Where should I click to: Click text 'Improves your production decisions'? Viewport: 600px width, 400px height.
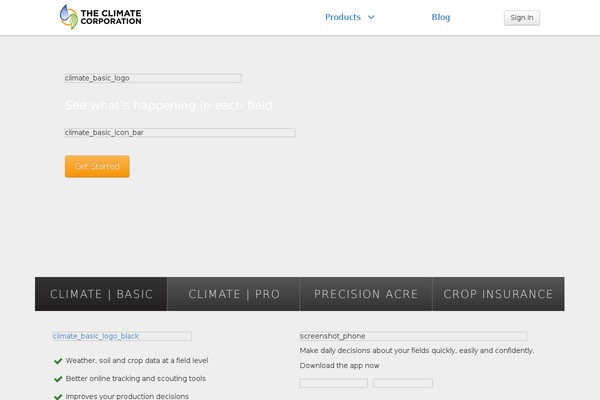click(x=127, y=396)
